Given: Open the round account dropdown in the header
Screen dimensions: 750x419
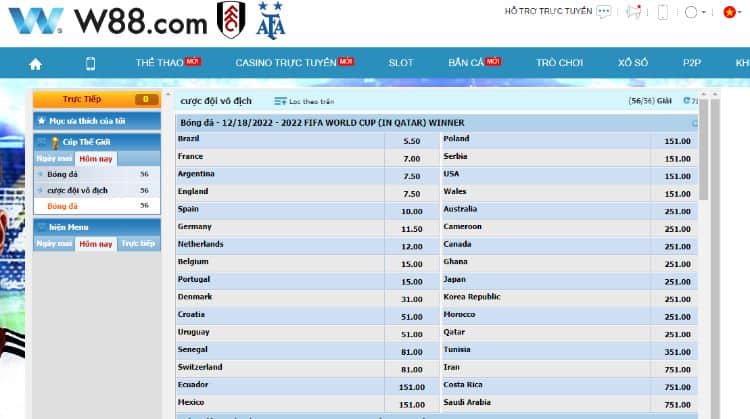Looking at the screenshot, I should pyautogui.click(x=695, y=12).
